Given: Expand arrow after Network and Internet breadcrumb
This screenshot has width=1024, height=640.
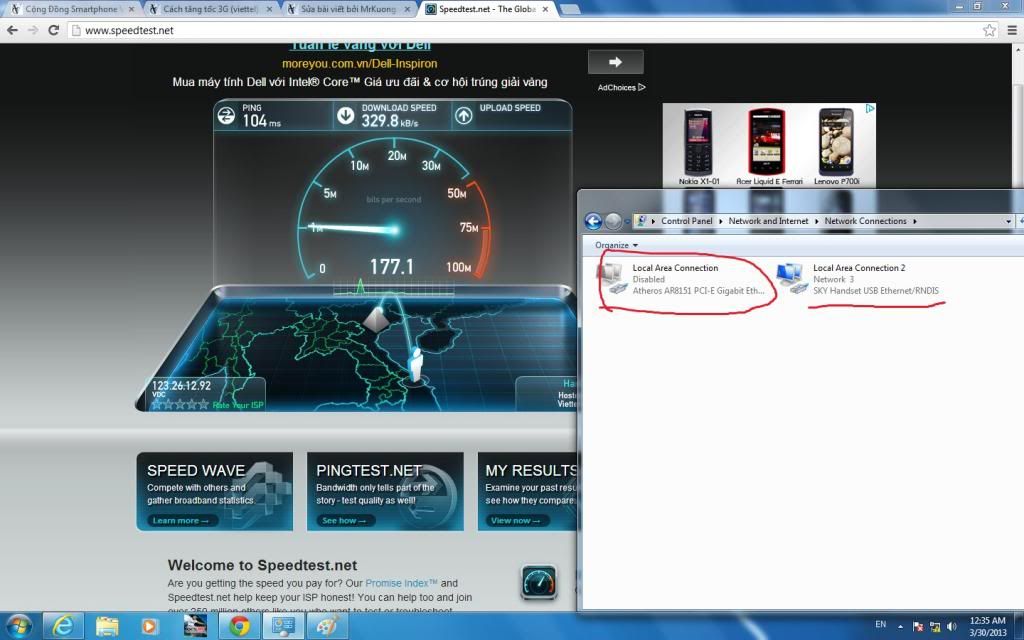Looking at the screenshot, I should click(816, 221).
